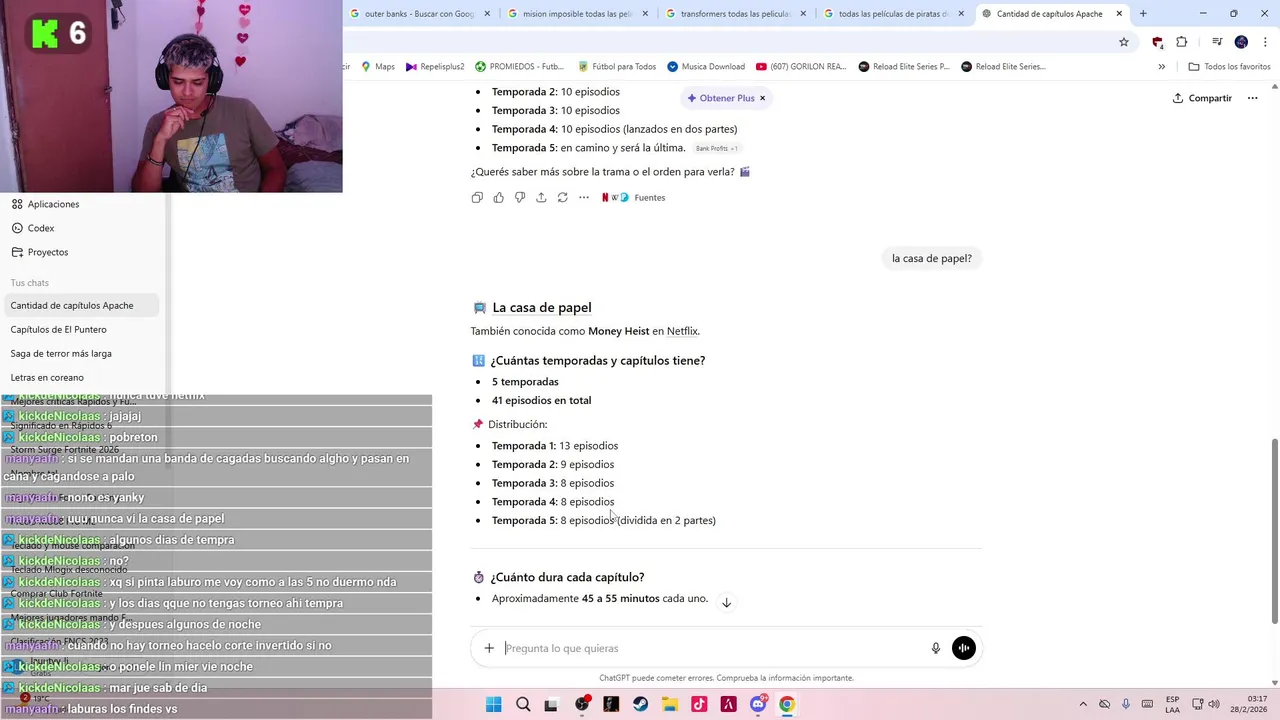This screenshot has width=1280, height=720.
Task: Open the Chrome extensions puzzle icon
Action: click(x=1181, y=42)
